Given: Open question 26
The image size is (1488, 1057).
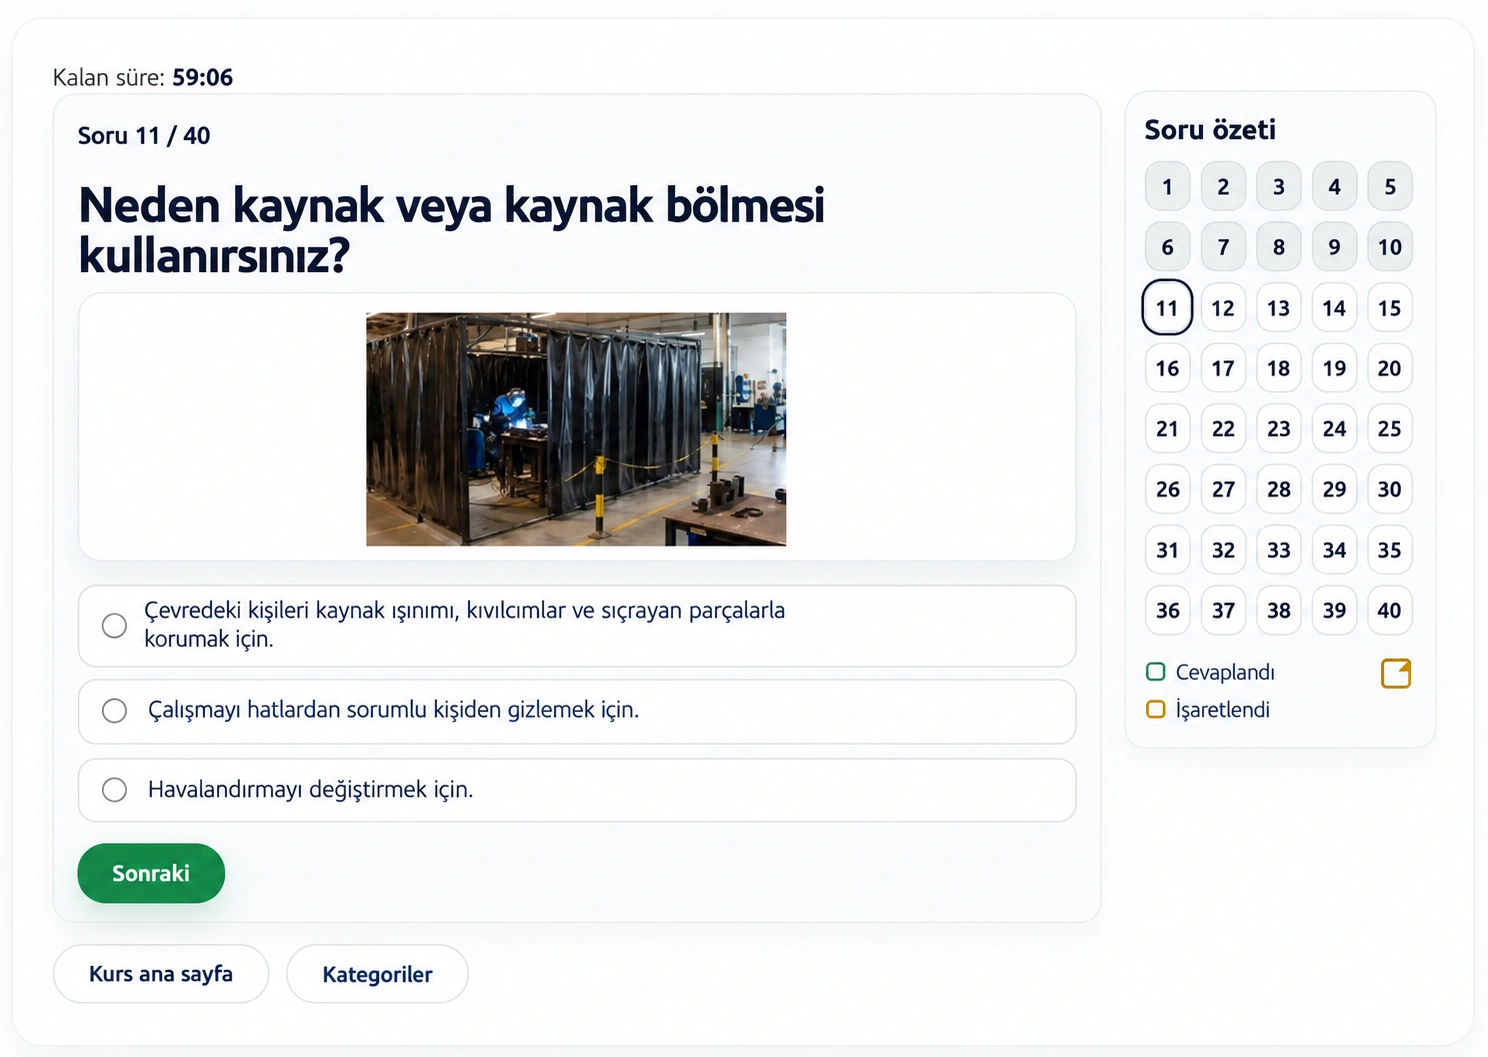Looking at the screenshot, I should [x=1167, y=489].
